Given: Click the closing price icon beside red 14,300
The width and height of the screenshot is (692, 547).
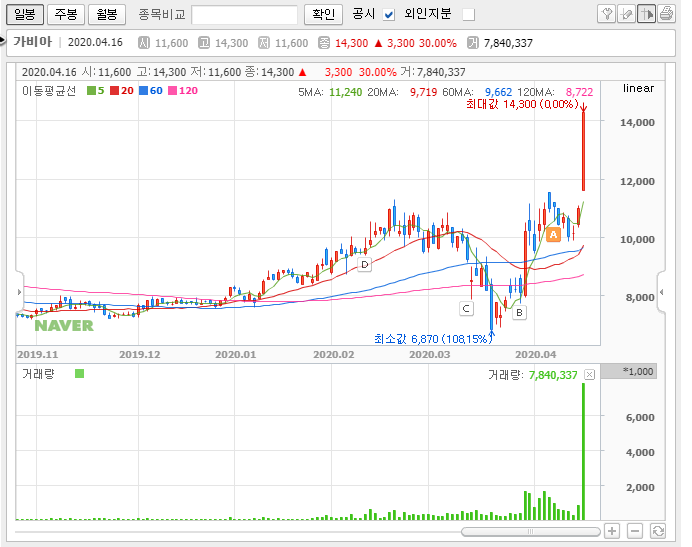Looking at the screenshot, I should click(323, 43).
